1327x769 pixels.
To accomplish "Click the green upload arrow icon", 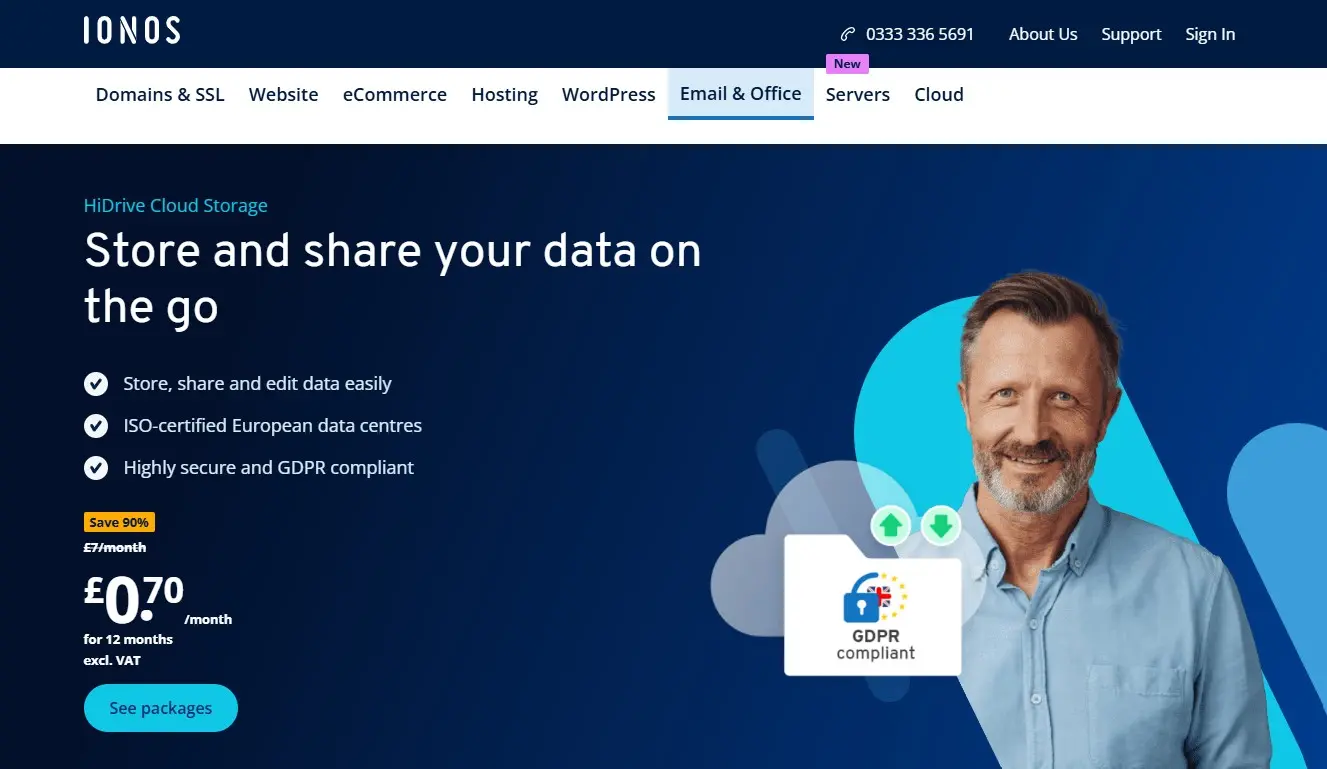I will [890, 525].
